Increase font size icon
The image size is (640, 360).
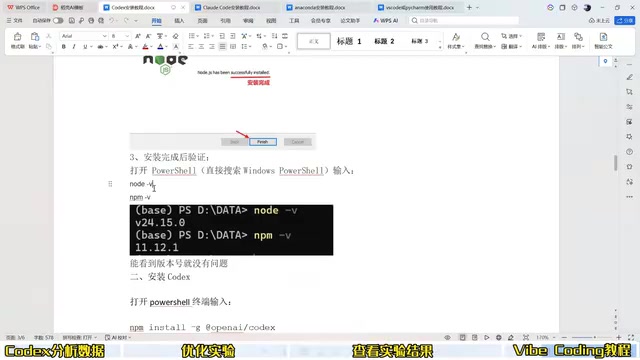[138, 36]
